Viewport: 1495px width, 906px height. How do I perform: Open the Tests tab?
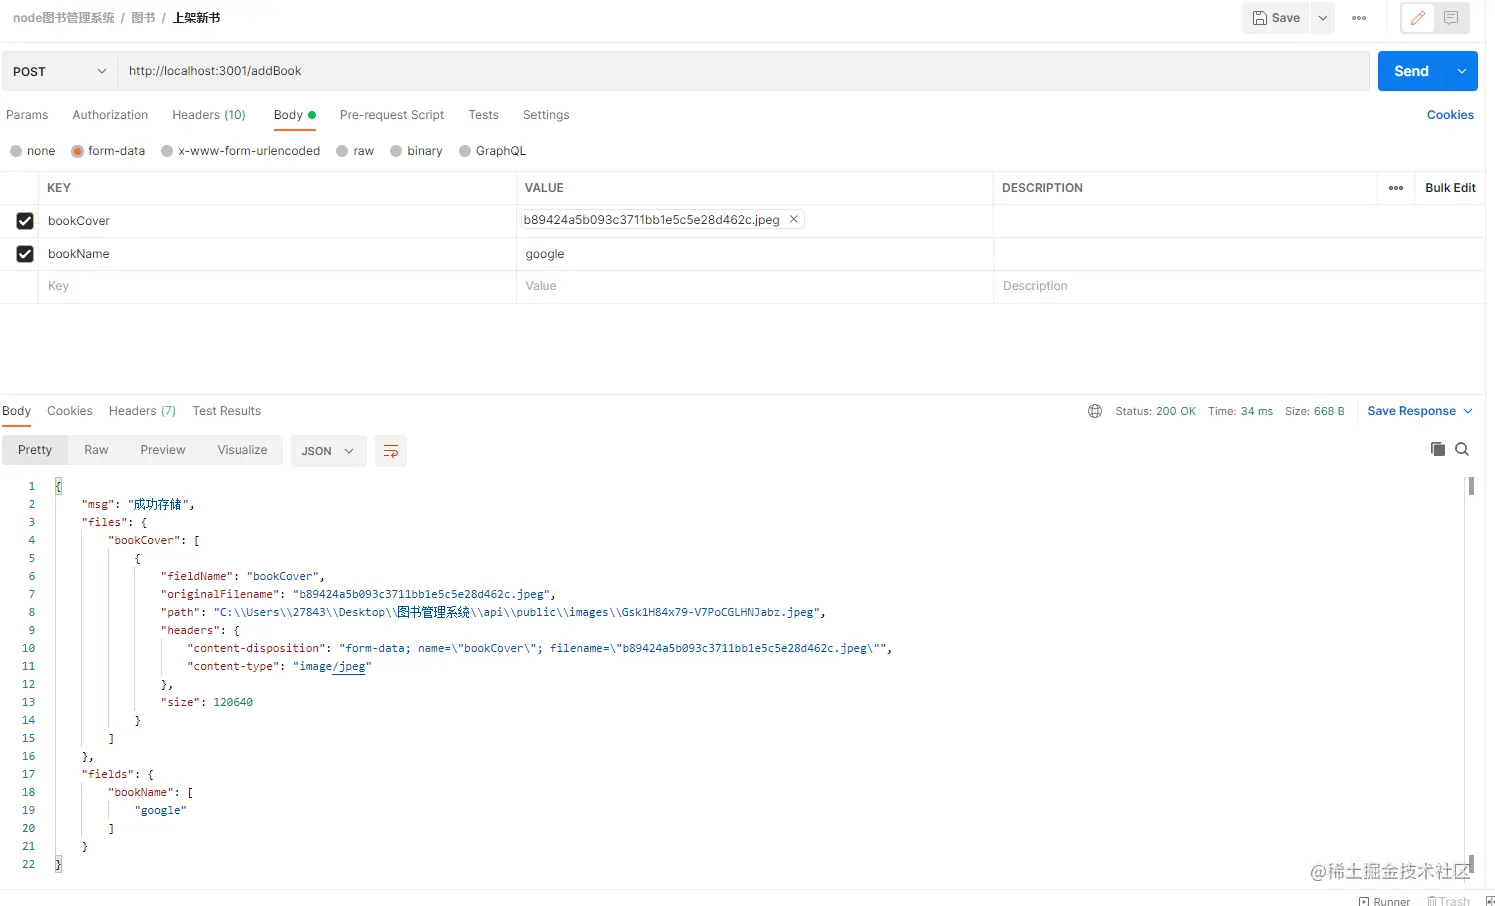tap(484, 115)
